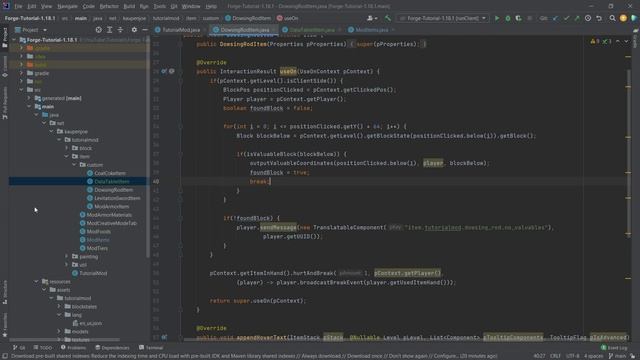This screenshot has width=640, height=360.
Task: Open the Event Log
Action: [614, 348]
